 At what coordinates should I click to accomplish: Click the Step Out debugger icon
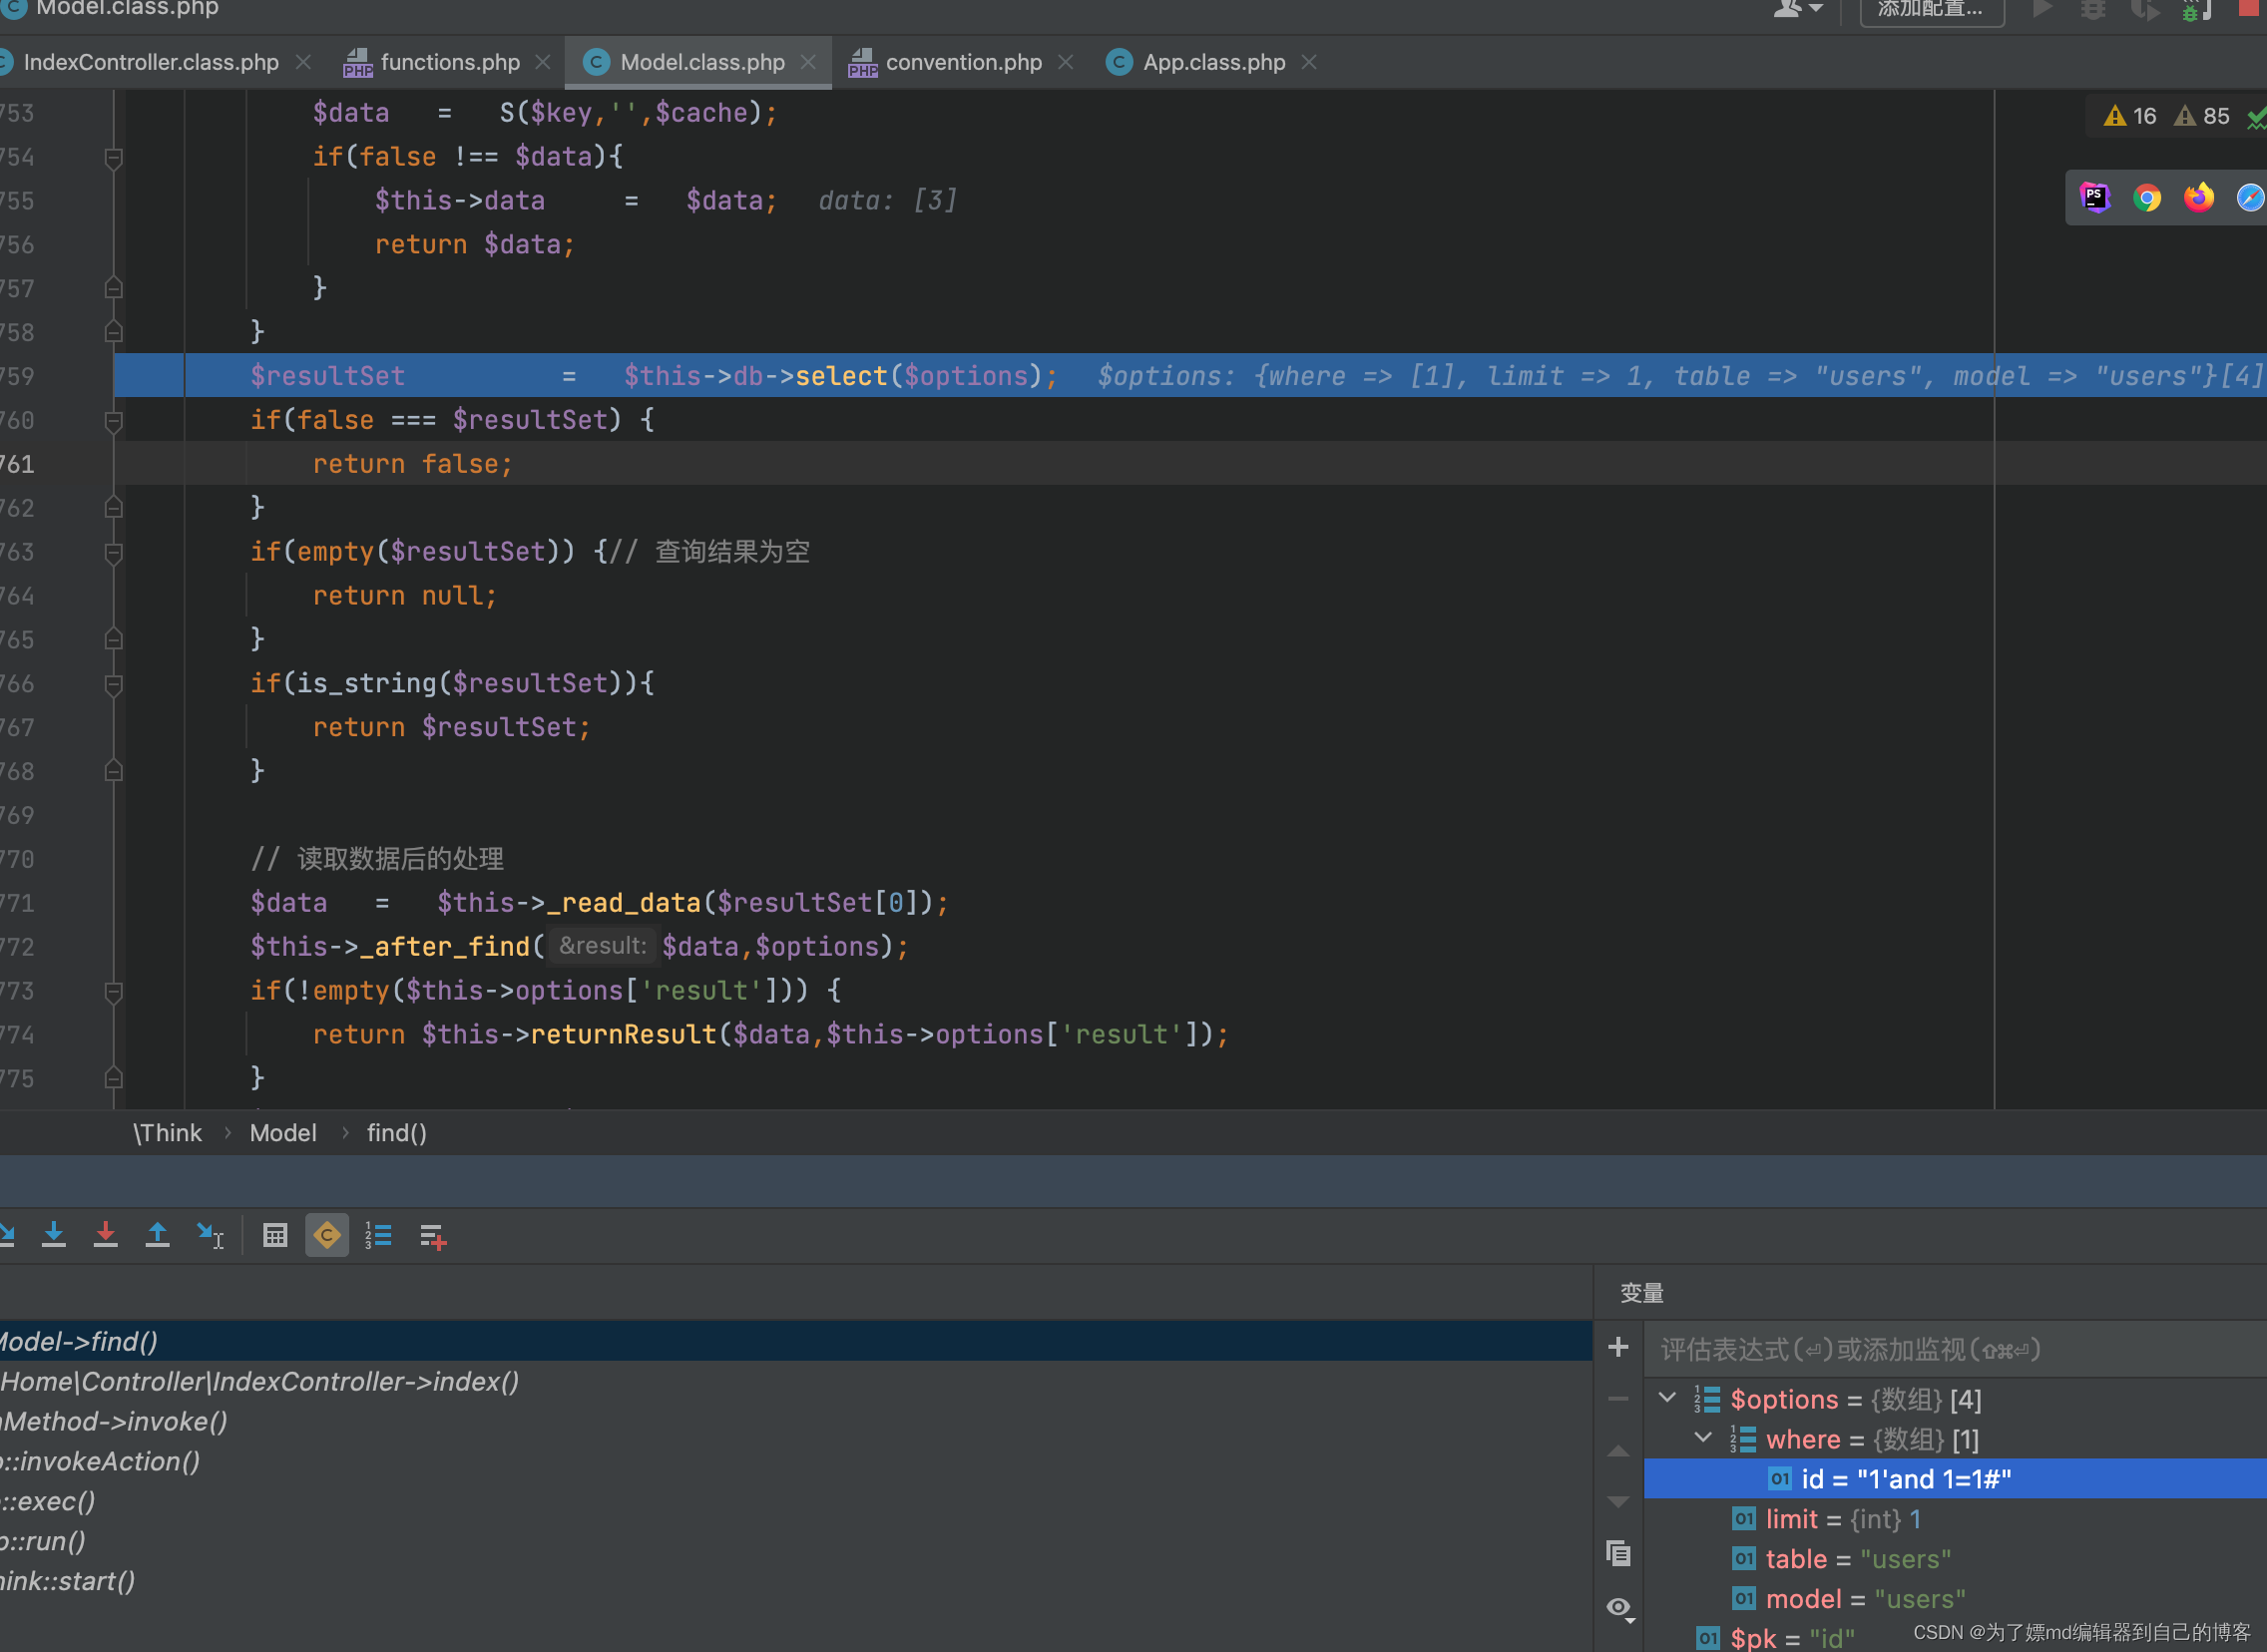coord(157,1236)
